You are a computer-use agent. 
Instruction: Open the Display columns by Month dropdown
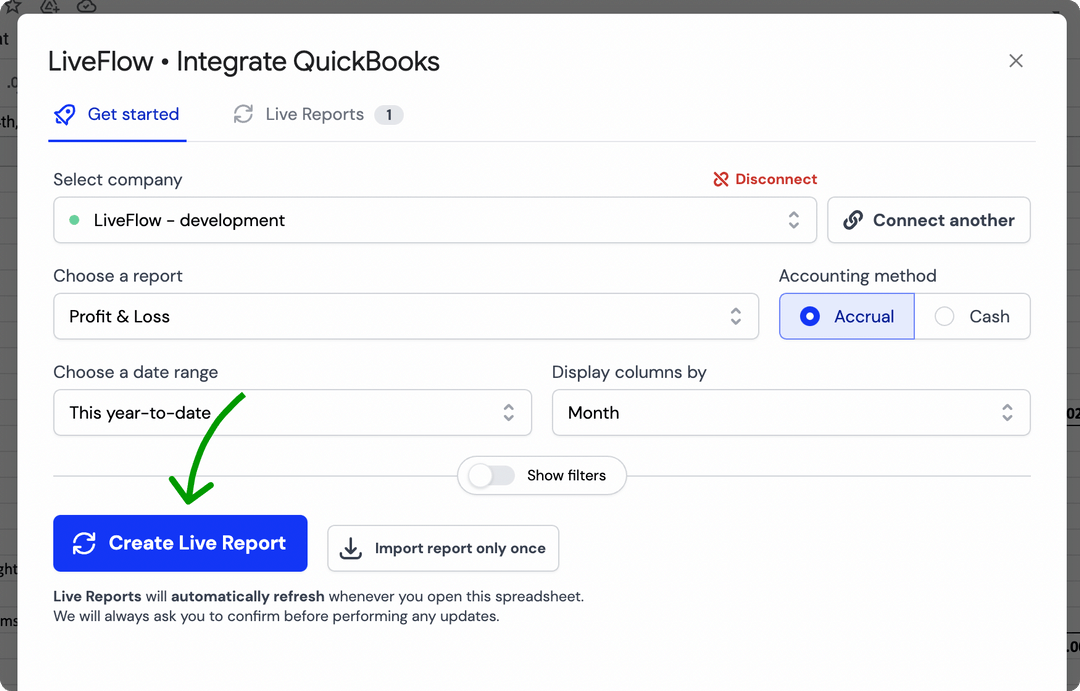click(791, 413)
